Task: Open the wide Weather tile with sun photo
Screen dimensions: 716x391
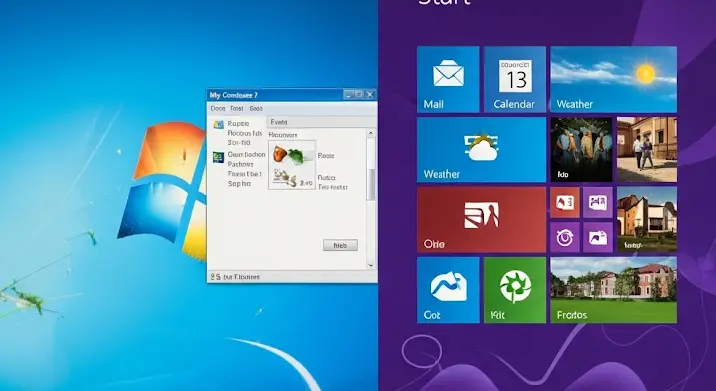Action: [x=613, y=79]
